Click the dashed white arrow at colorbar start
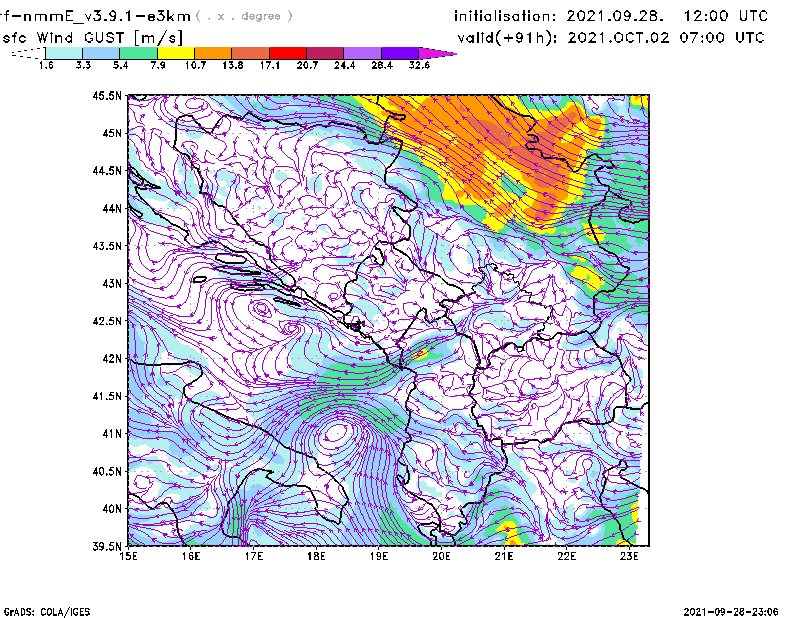800x618 pixels. 28,53
